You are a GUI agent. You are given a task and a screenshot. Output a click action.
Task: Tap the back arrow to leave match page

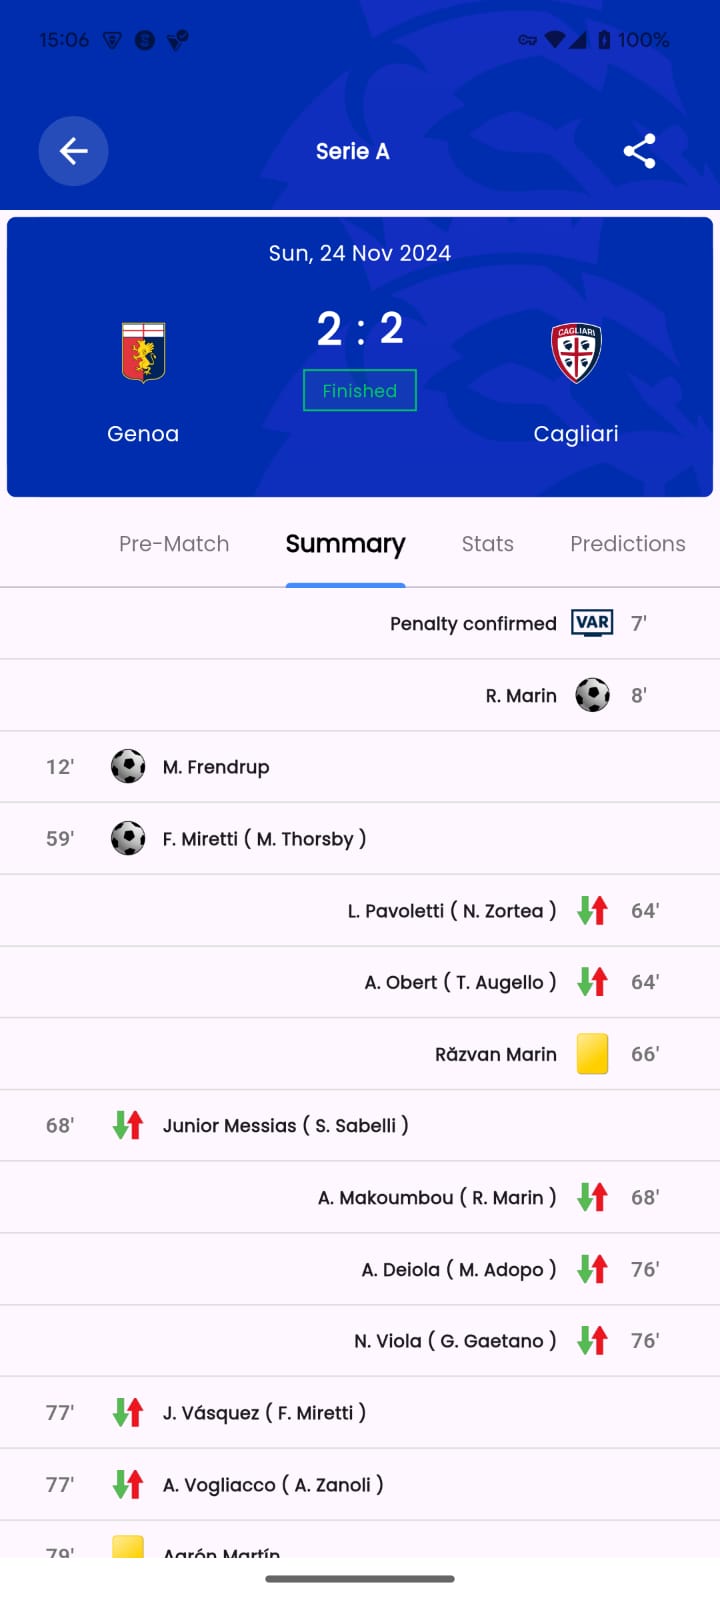(x=73, y=151)
